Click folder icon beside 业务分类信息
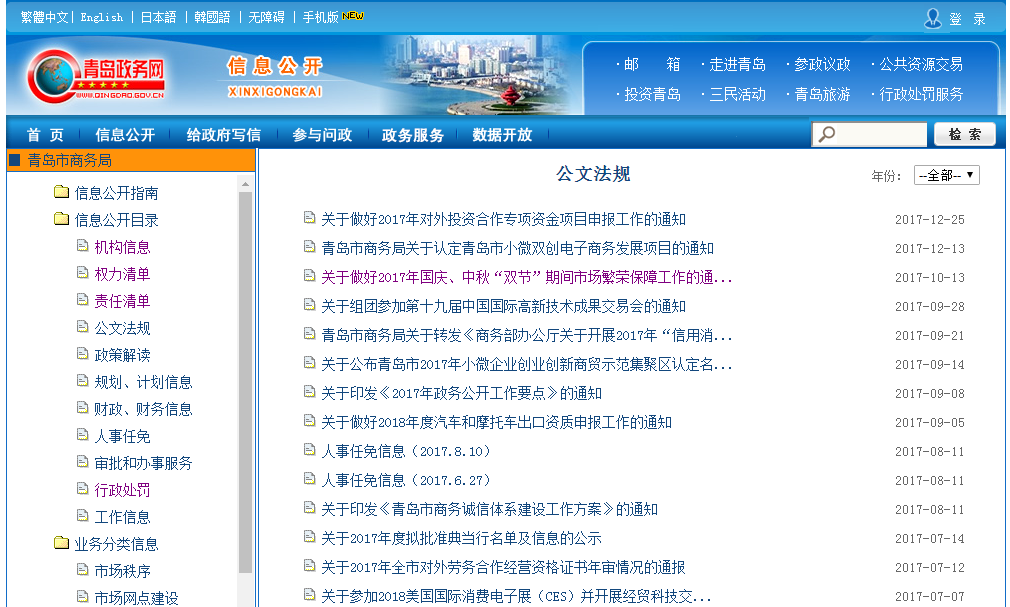1010x607 pixels. pyautogui.click(x=61, y=544)
